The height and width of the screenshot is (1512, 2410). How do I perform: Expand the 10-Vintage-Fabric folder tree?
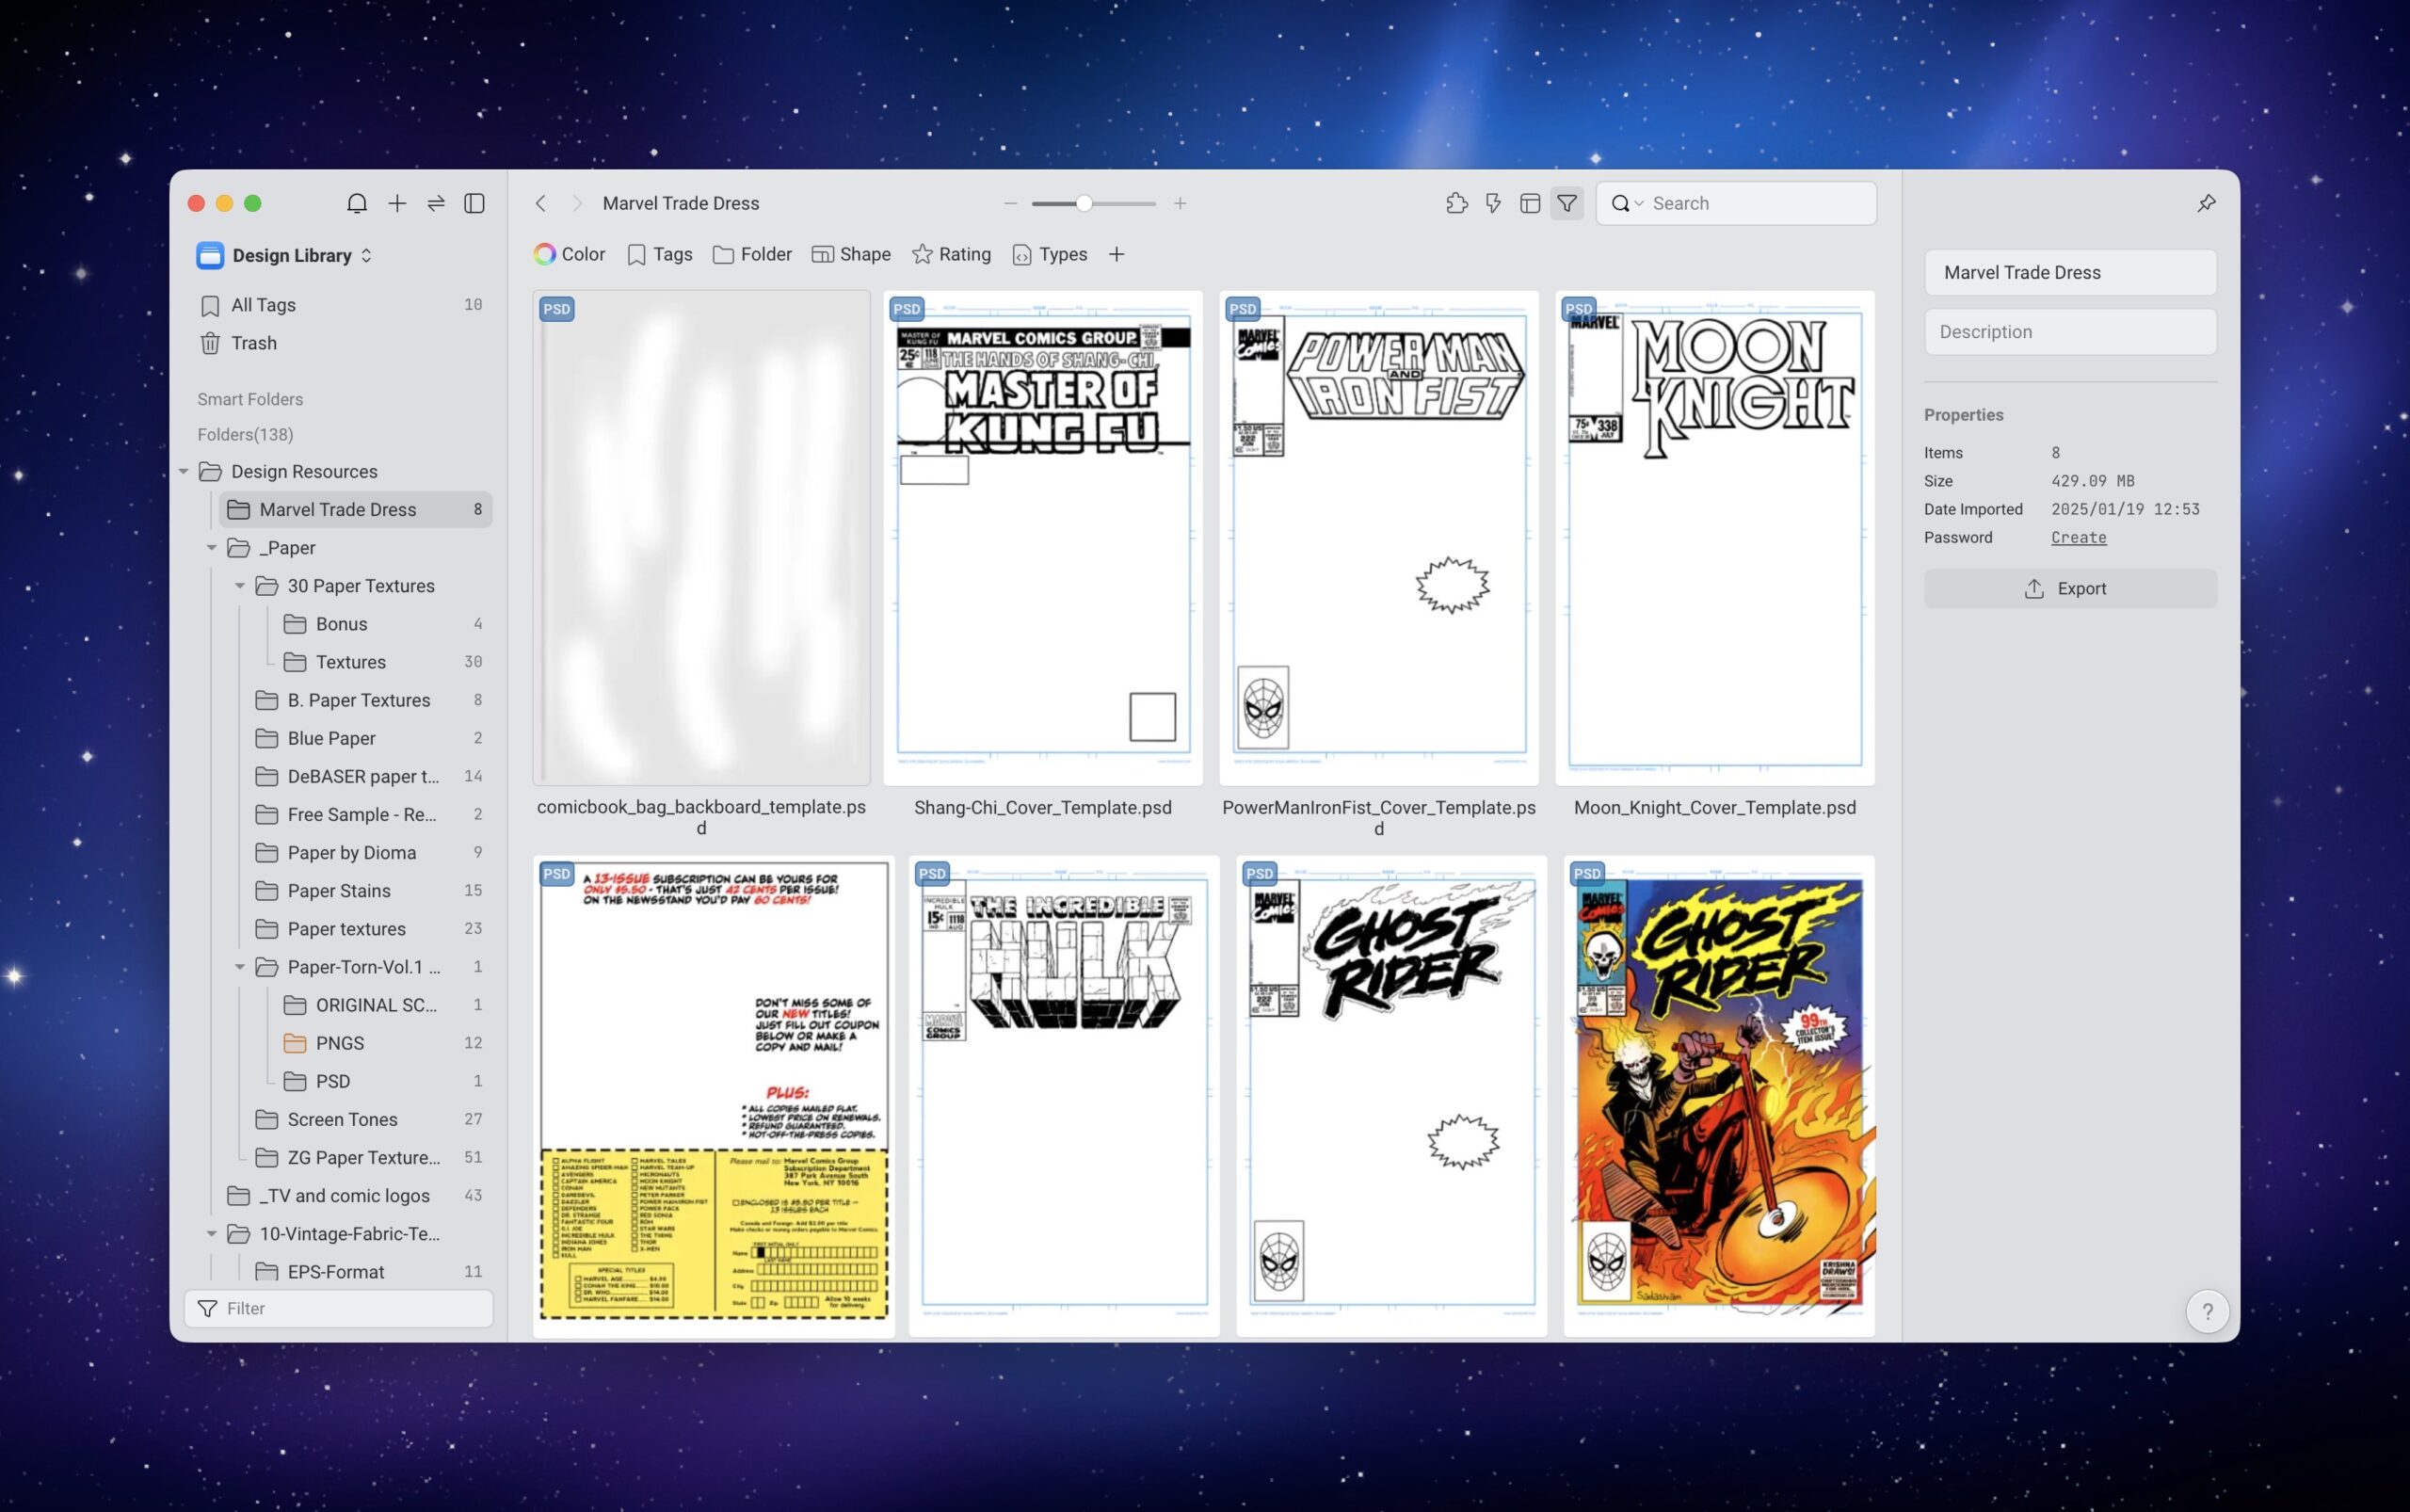[x=212, y=1233]
